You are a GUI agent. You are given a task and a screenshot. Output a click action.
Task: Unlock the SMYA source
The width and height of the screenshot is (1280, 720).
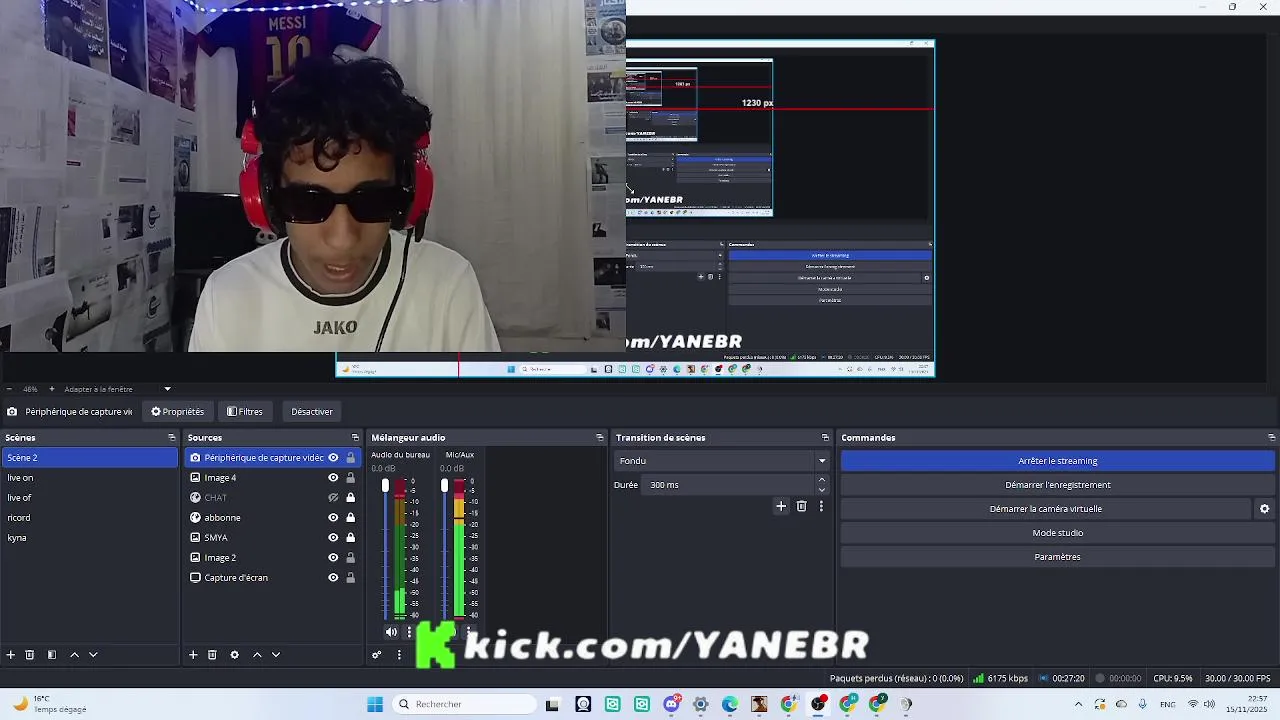tap(350, 538)
